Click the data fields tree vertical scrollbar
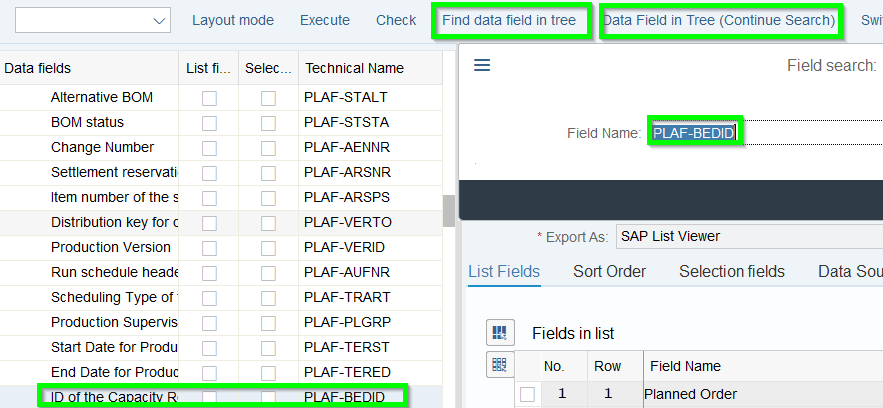Viewport: 883px width, 408px height. pos(449,209)
